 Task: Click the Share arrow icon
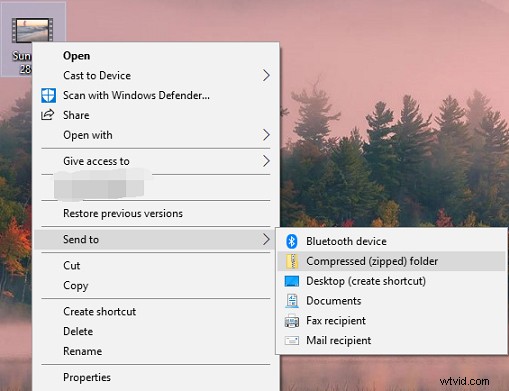click(x=48, y=115)
